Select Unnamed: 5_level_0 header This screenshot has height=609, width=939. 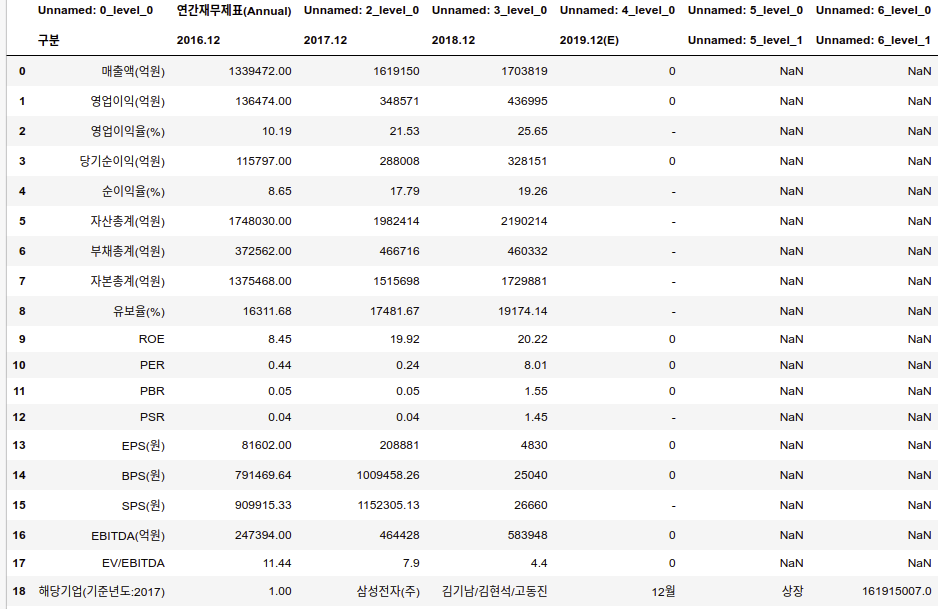745,10
